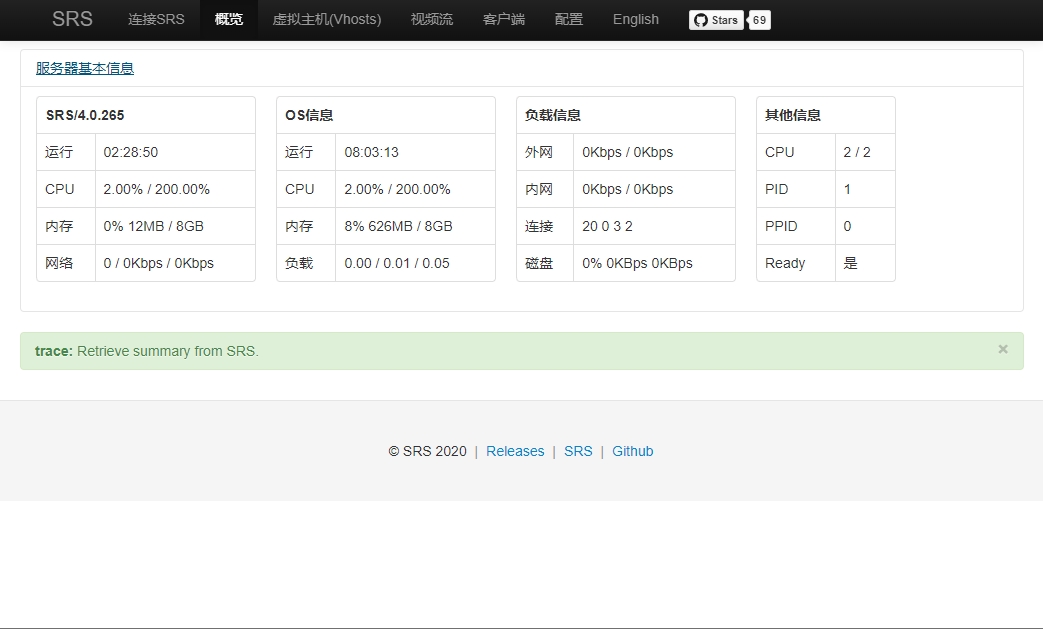This screenshot has width=1043, height=629.
Task: Click the SRS/4.0.265 table header
Action: pos(85,115)
